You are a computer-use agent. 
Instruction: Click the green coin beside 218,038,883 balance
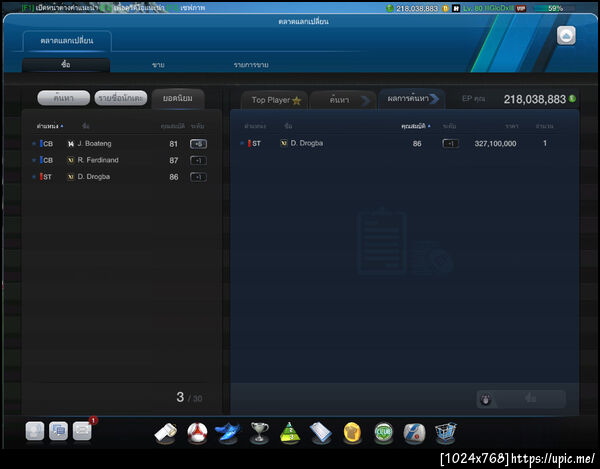(x=572, y=99)
